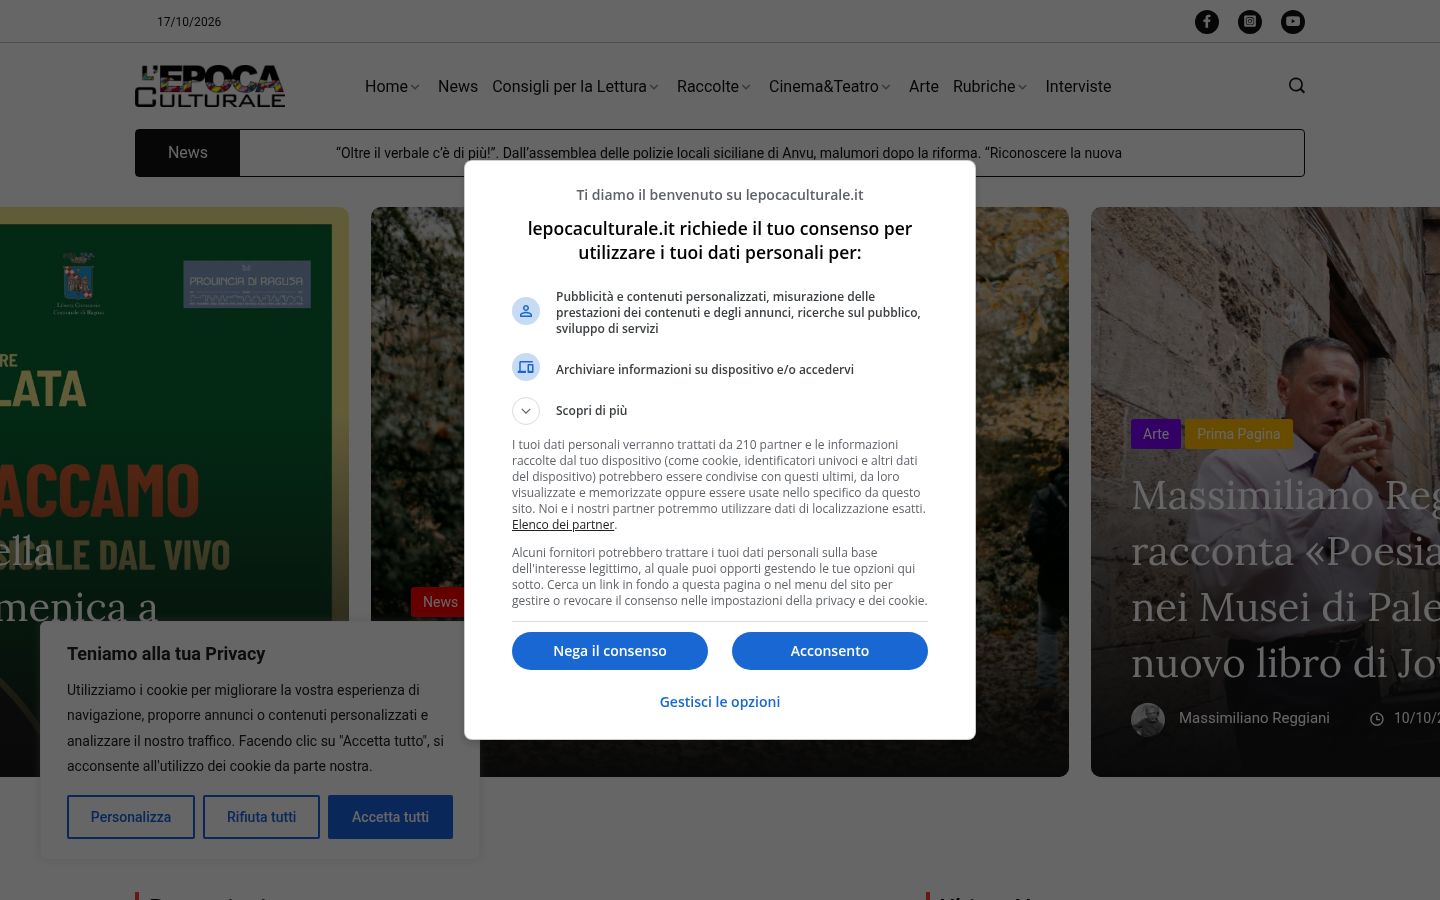
Task: Open the Facebook social icon
Action: point(1207,22)
